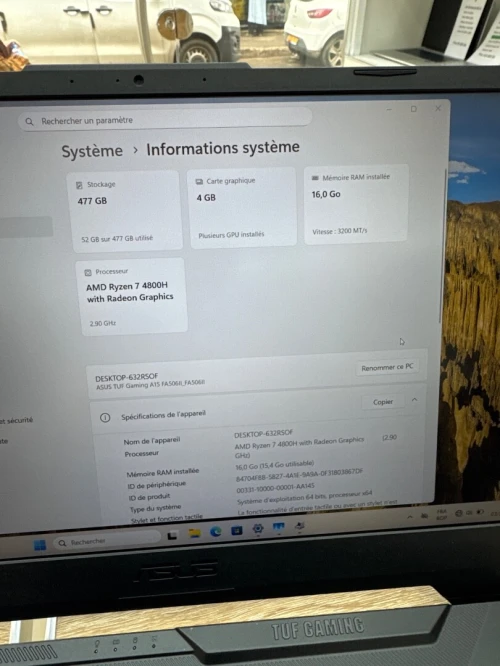Maximize the Settings window

[x=414, y=109]
